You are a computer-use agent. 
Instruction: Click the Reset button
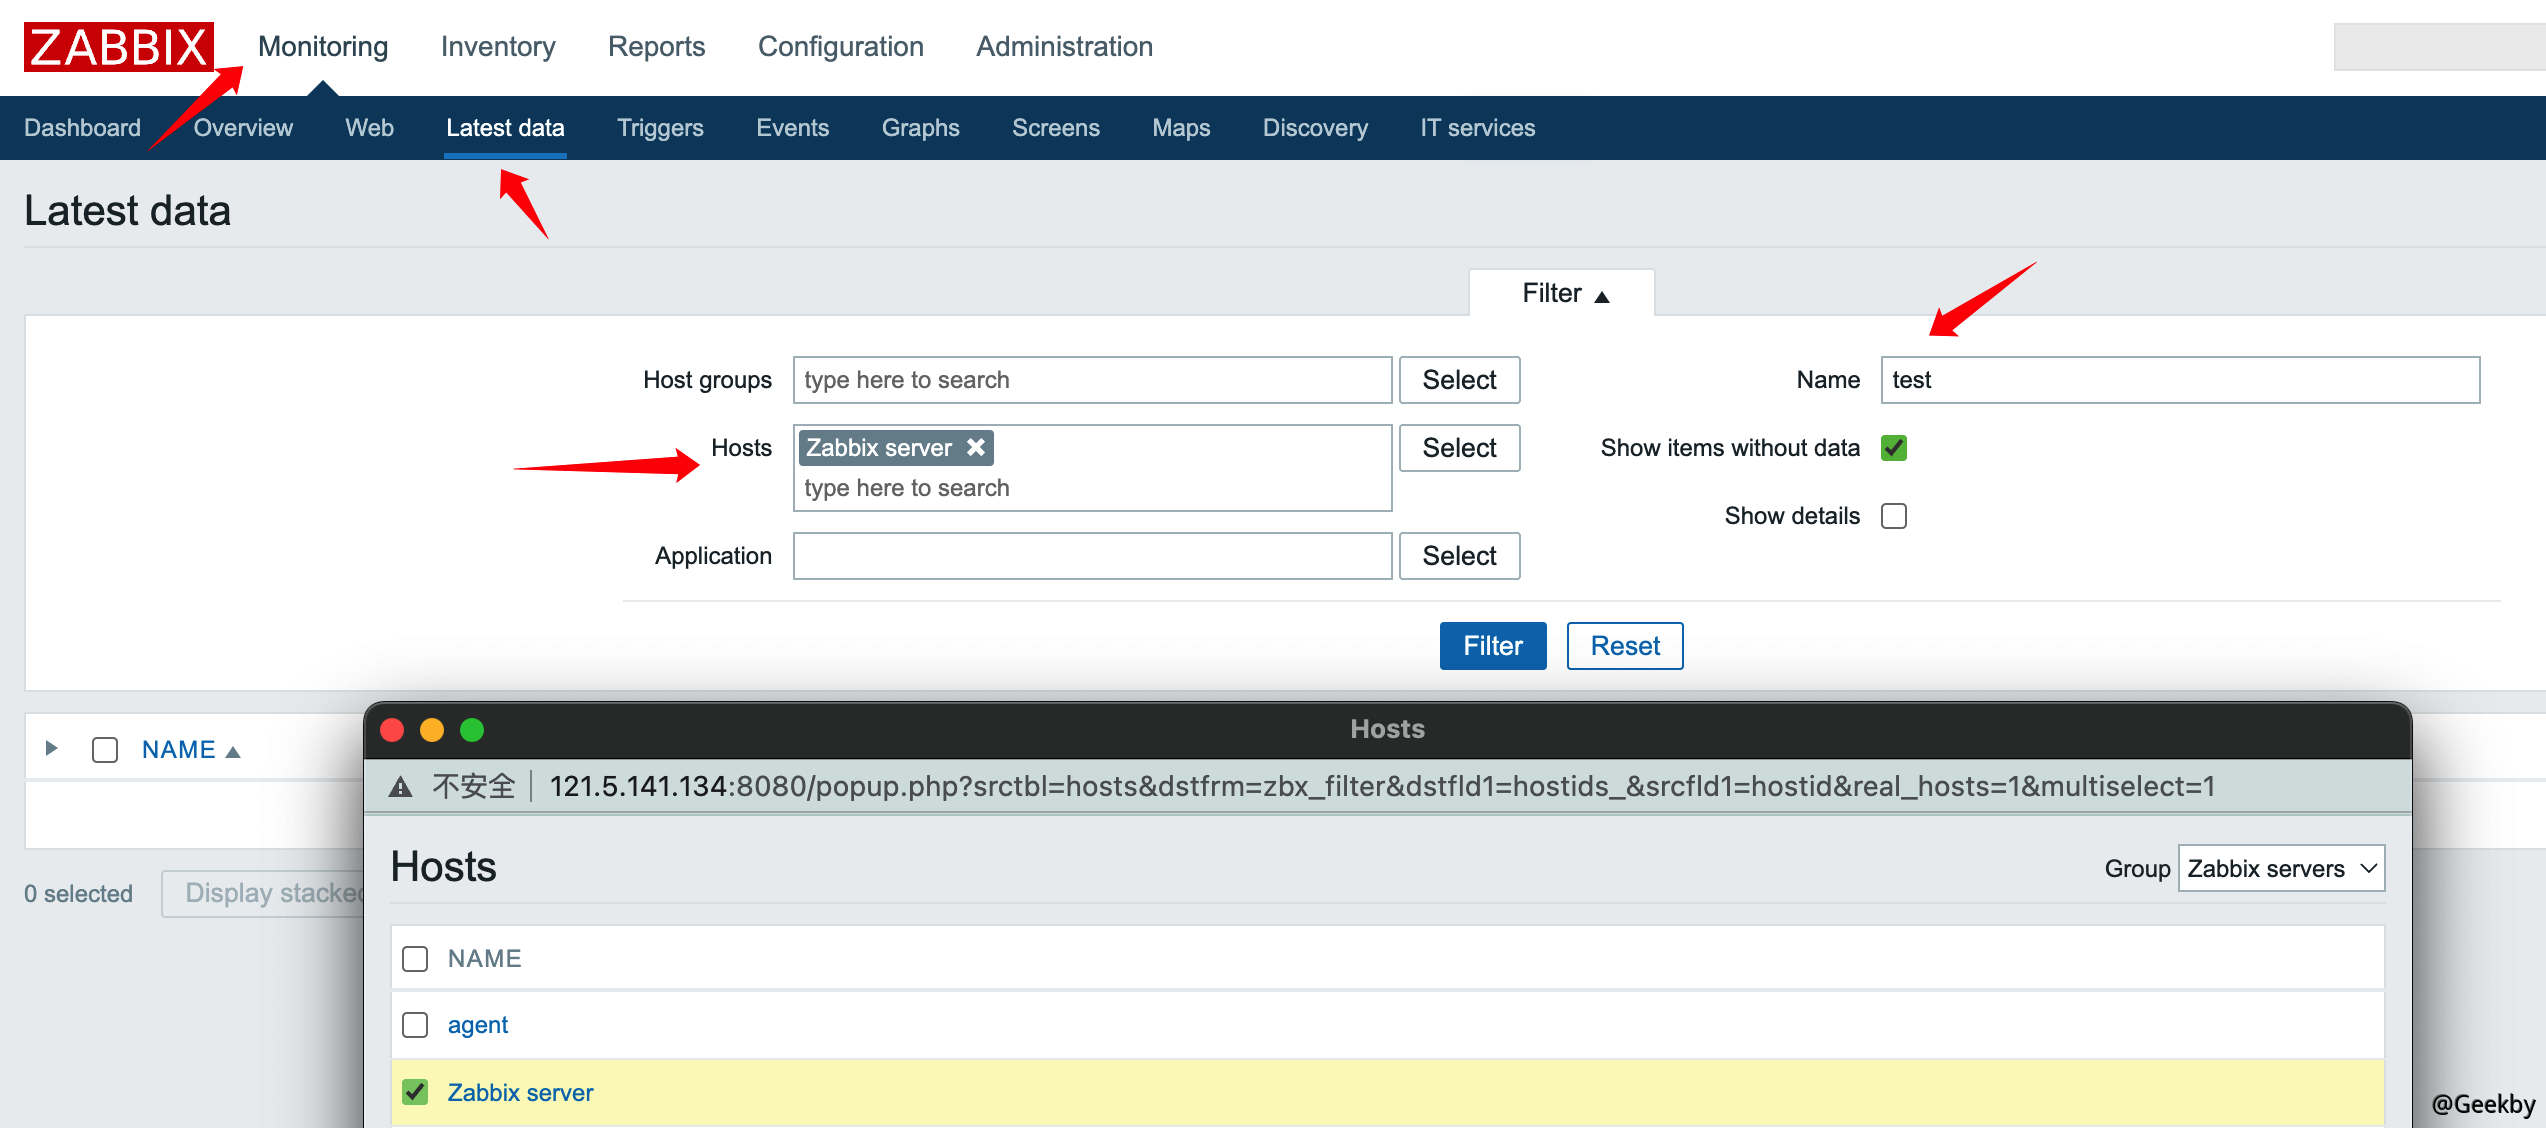tap(1624, 646)
